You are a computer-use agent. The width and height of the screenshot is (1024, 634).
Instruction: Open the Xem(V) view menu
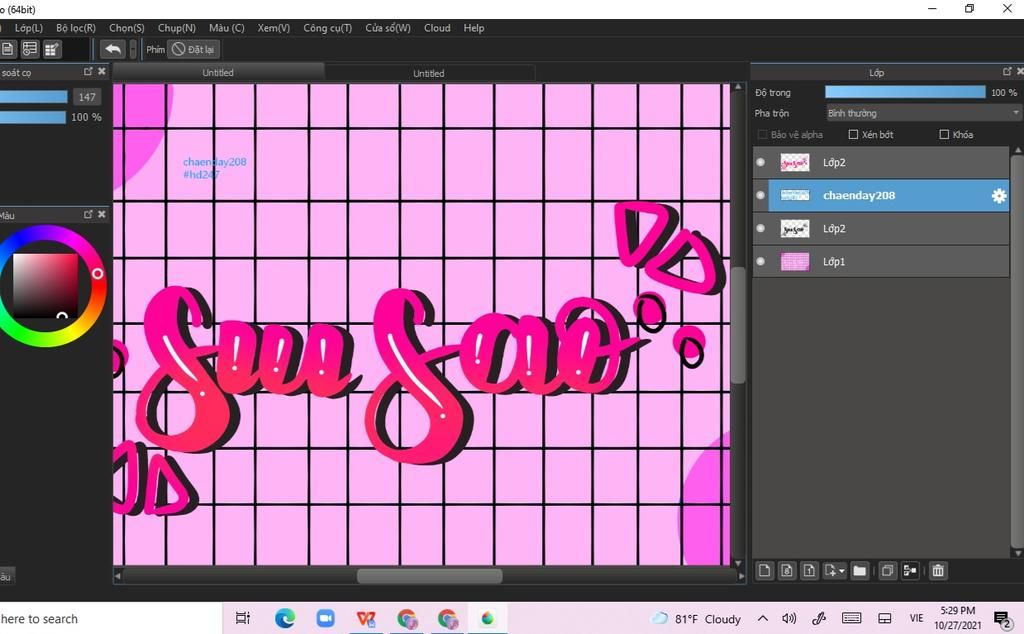pyautogui.click(x=274, y=28)
